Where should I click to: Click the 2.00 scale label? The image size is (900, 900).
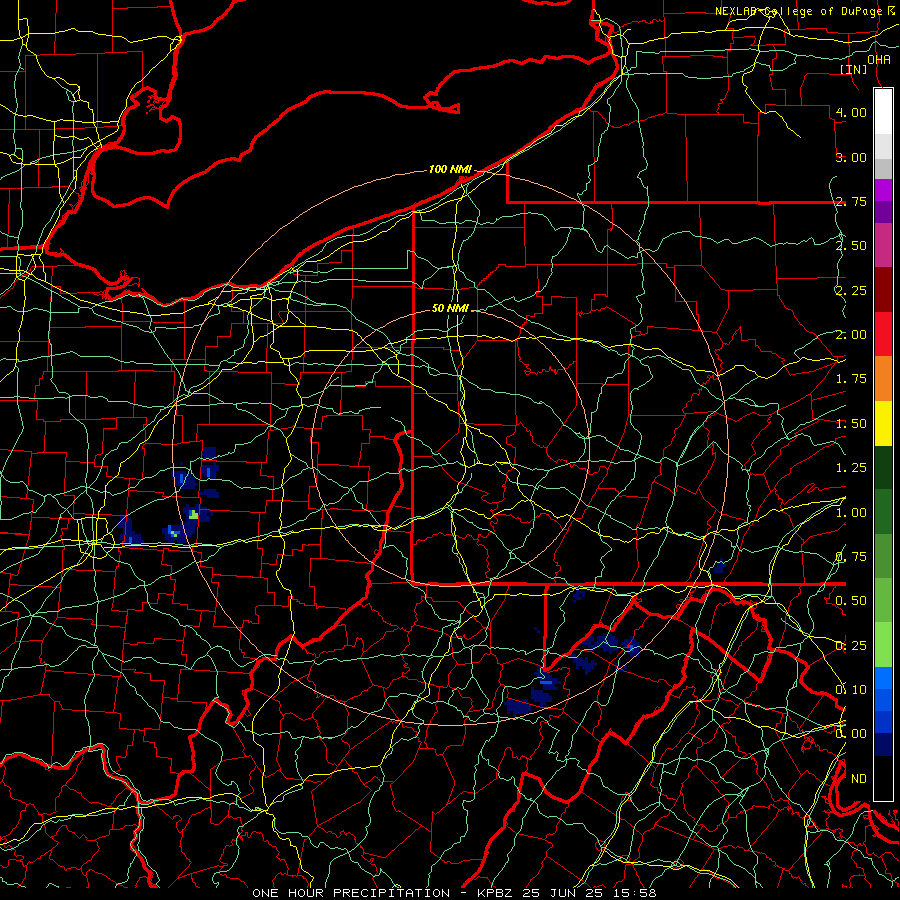[851, 335]
